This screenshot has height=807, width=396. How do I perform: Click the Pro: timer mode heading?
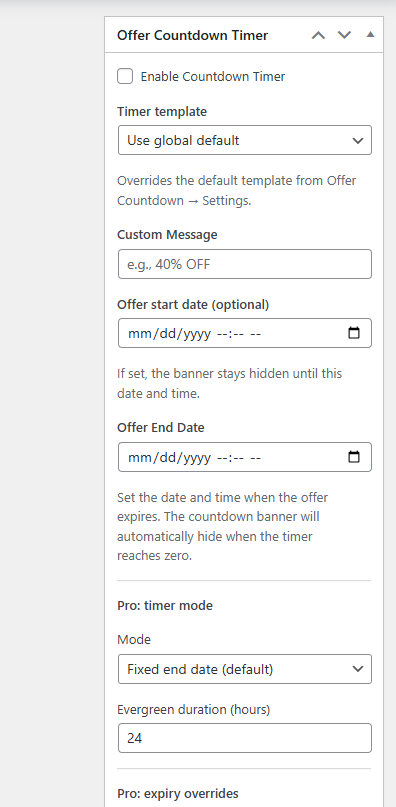(165, 605)
